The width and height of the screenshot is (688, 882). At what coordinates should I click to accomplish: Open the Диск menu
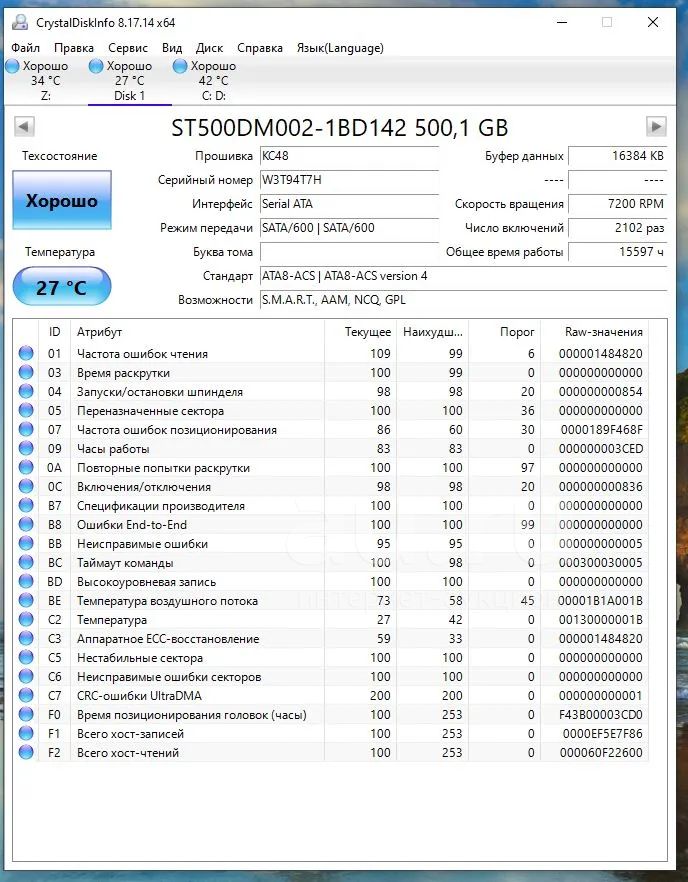tap(209, 48)
